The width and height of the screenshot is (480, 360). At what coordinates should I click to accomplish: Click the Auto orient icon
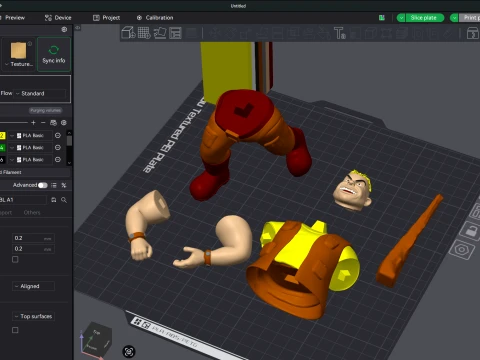pyautogui.click(x=160, y=33)
